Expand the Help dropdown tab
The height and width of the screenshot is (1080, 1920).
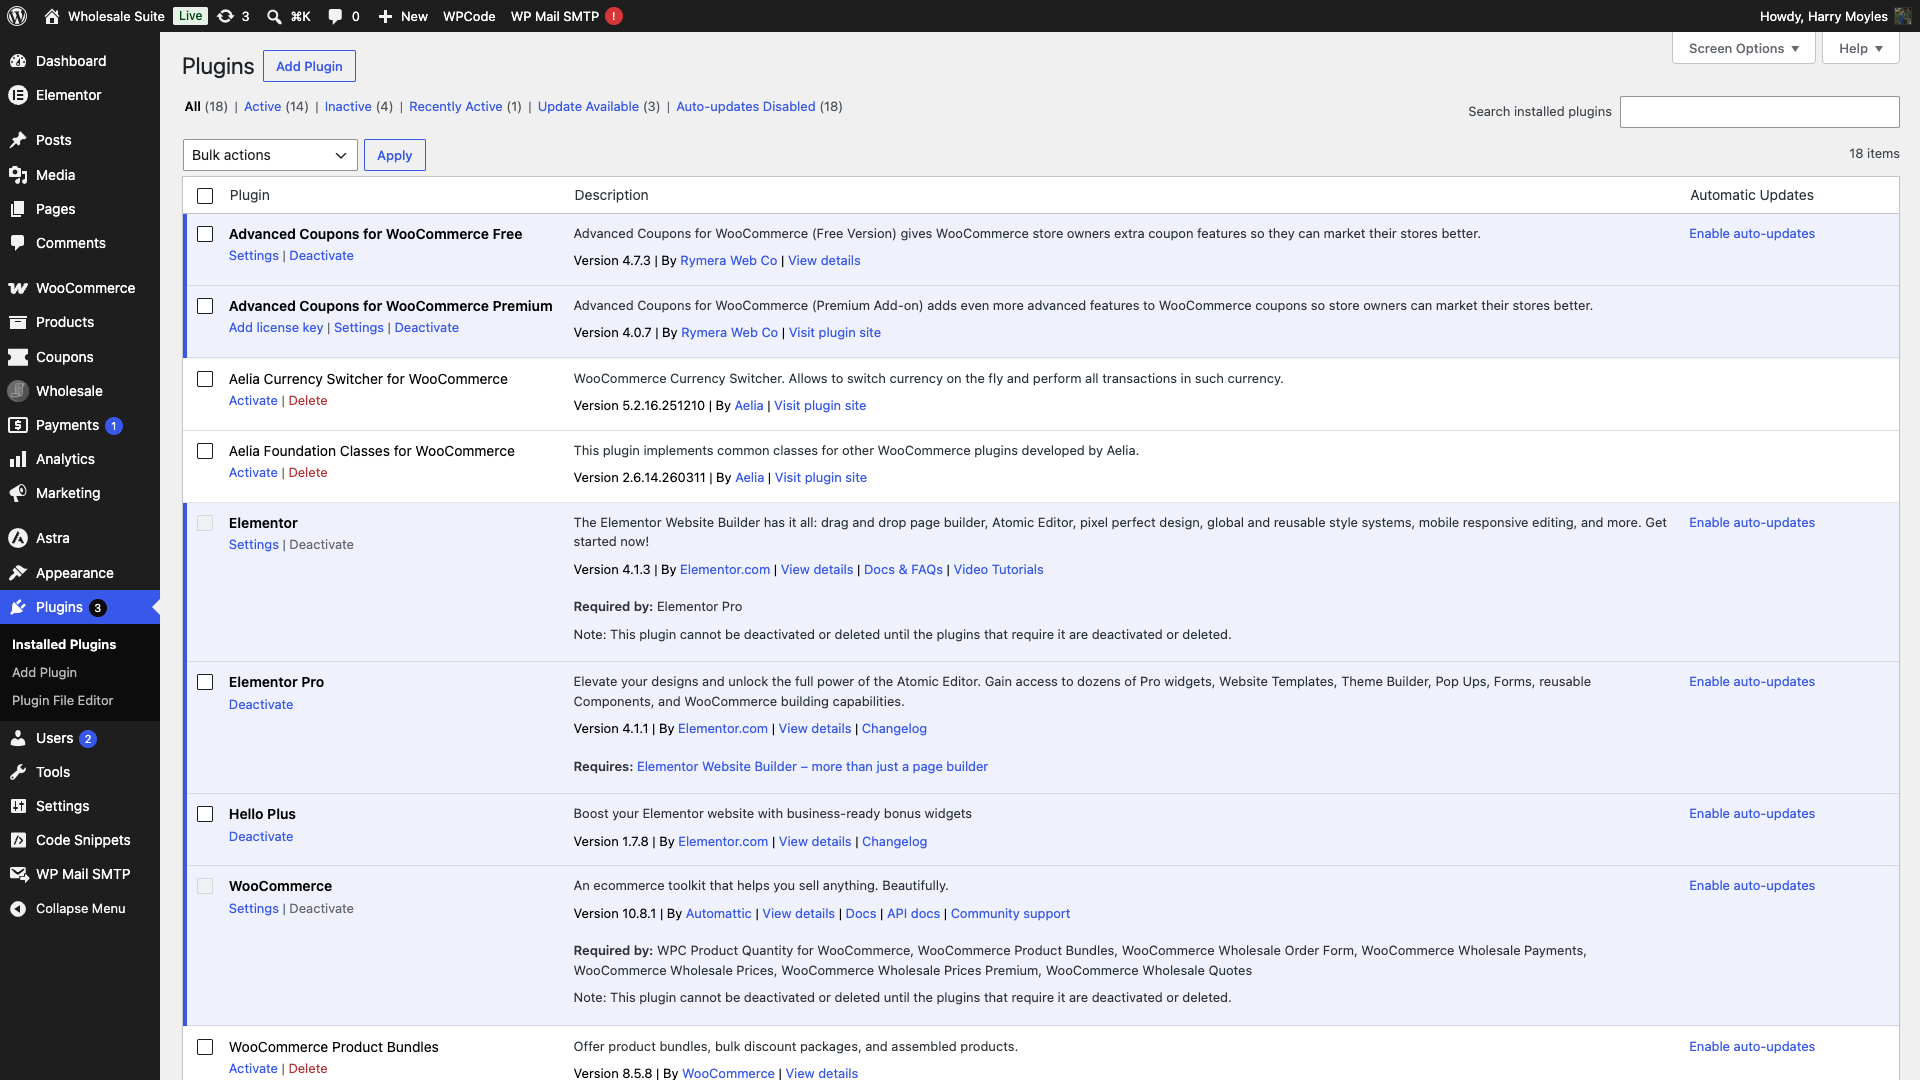point(1860,48)
